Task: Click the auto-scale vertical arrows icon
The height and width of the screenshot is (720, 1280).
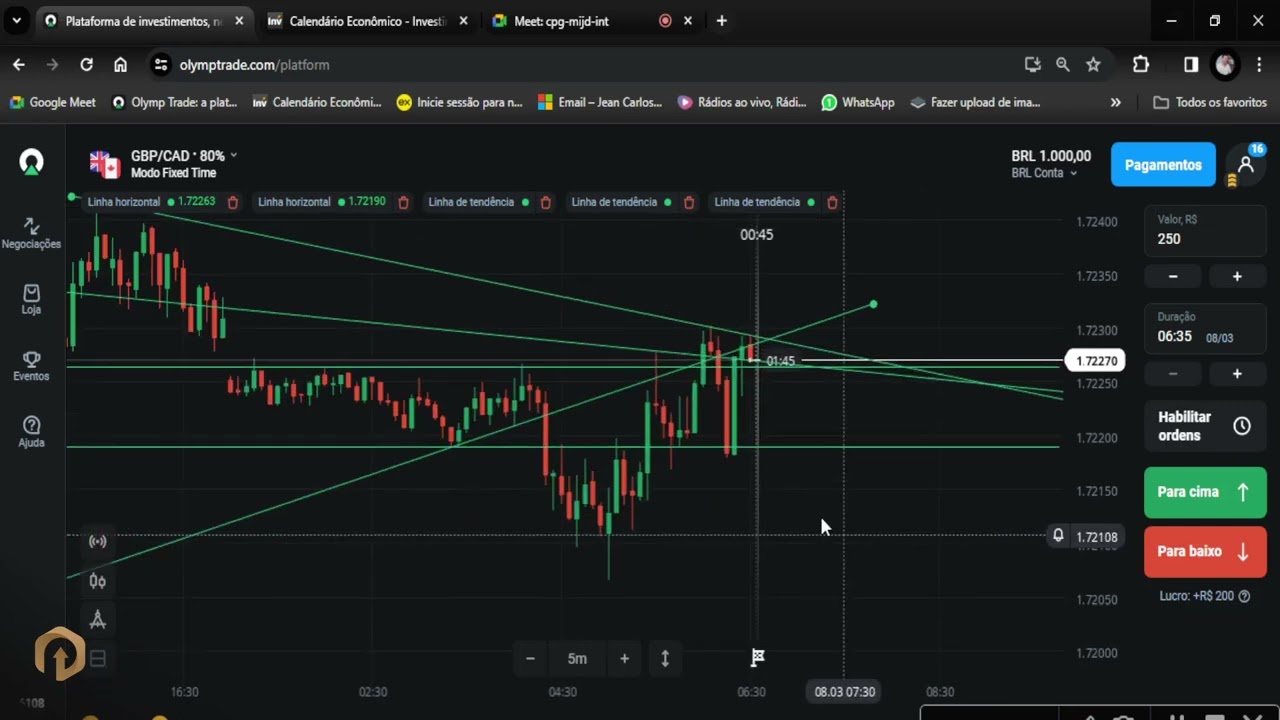Action: [665, 658]
